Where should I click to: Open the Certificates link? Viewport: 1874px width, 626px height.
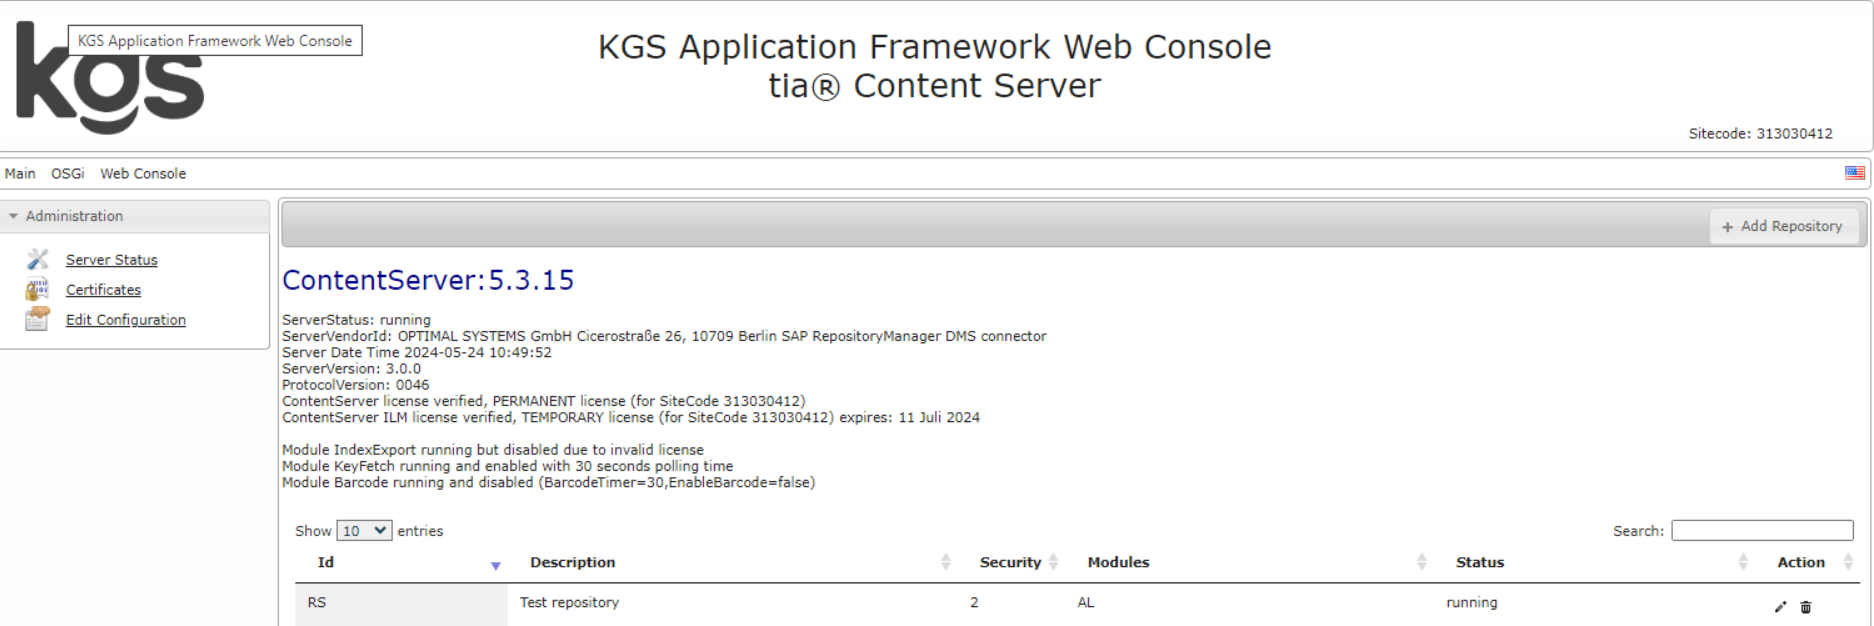pos(103,290)
